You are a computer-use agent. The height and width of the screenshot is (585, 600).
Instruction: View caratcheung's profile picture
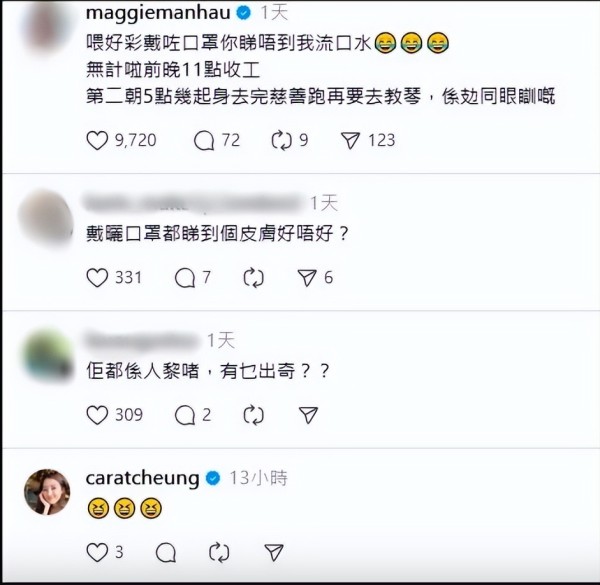tap(47, 492)
